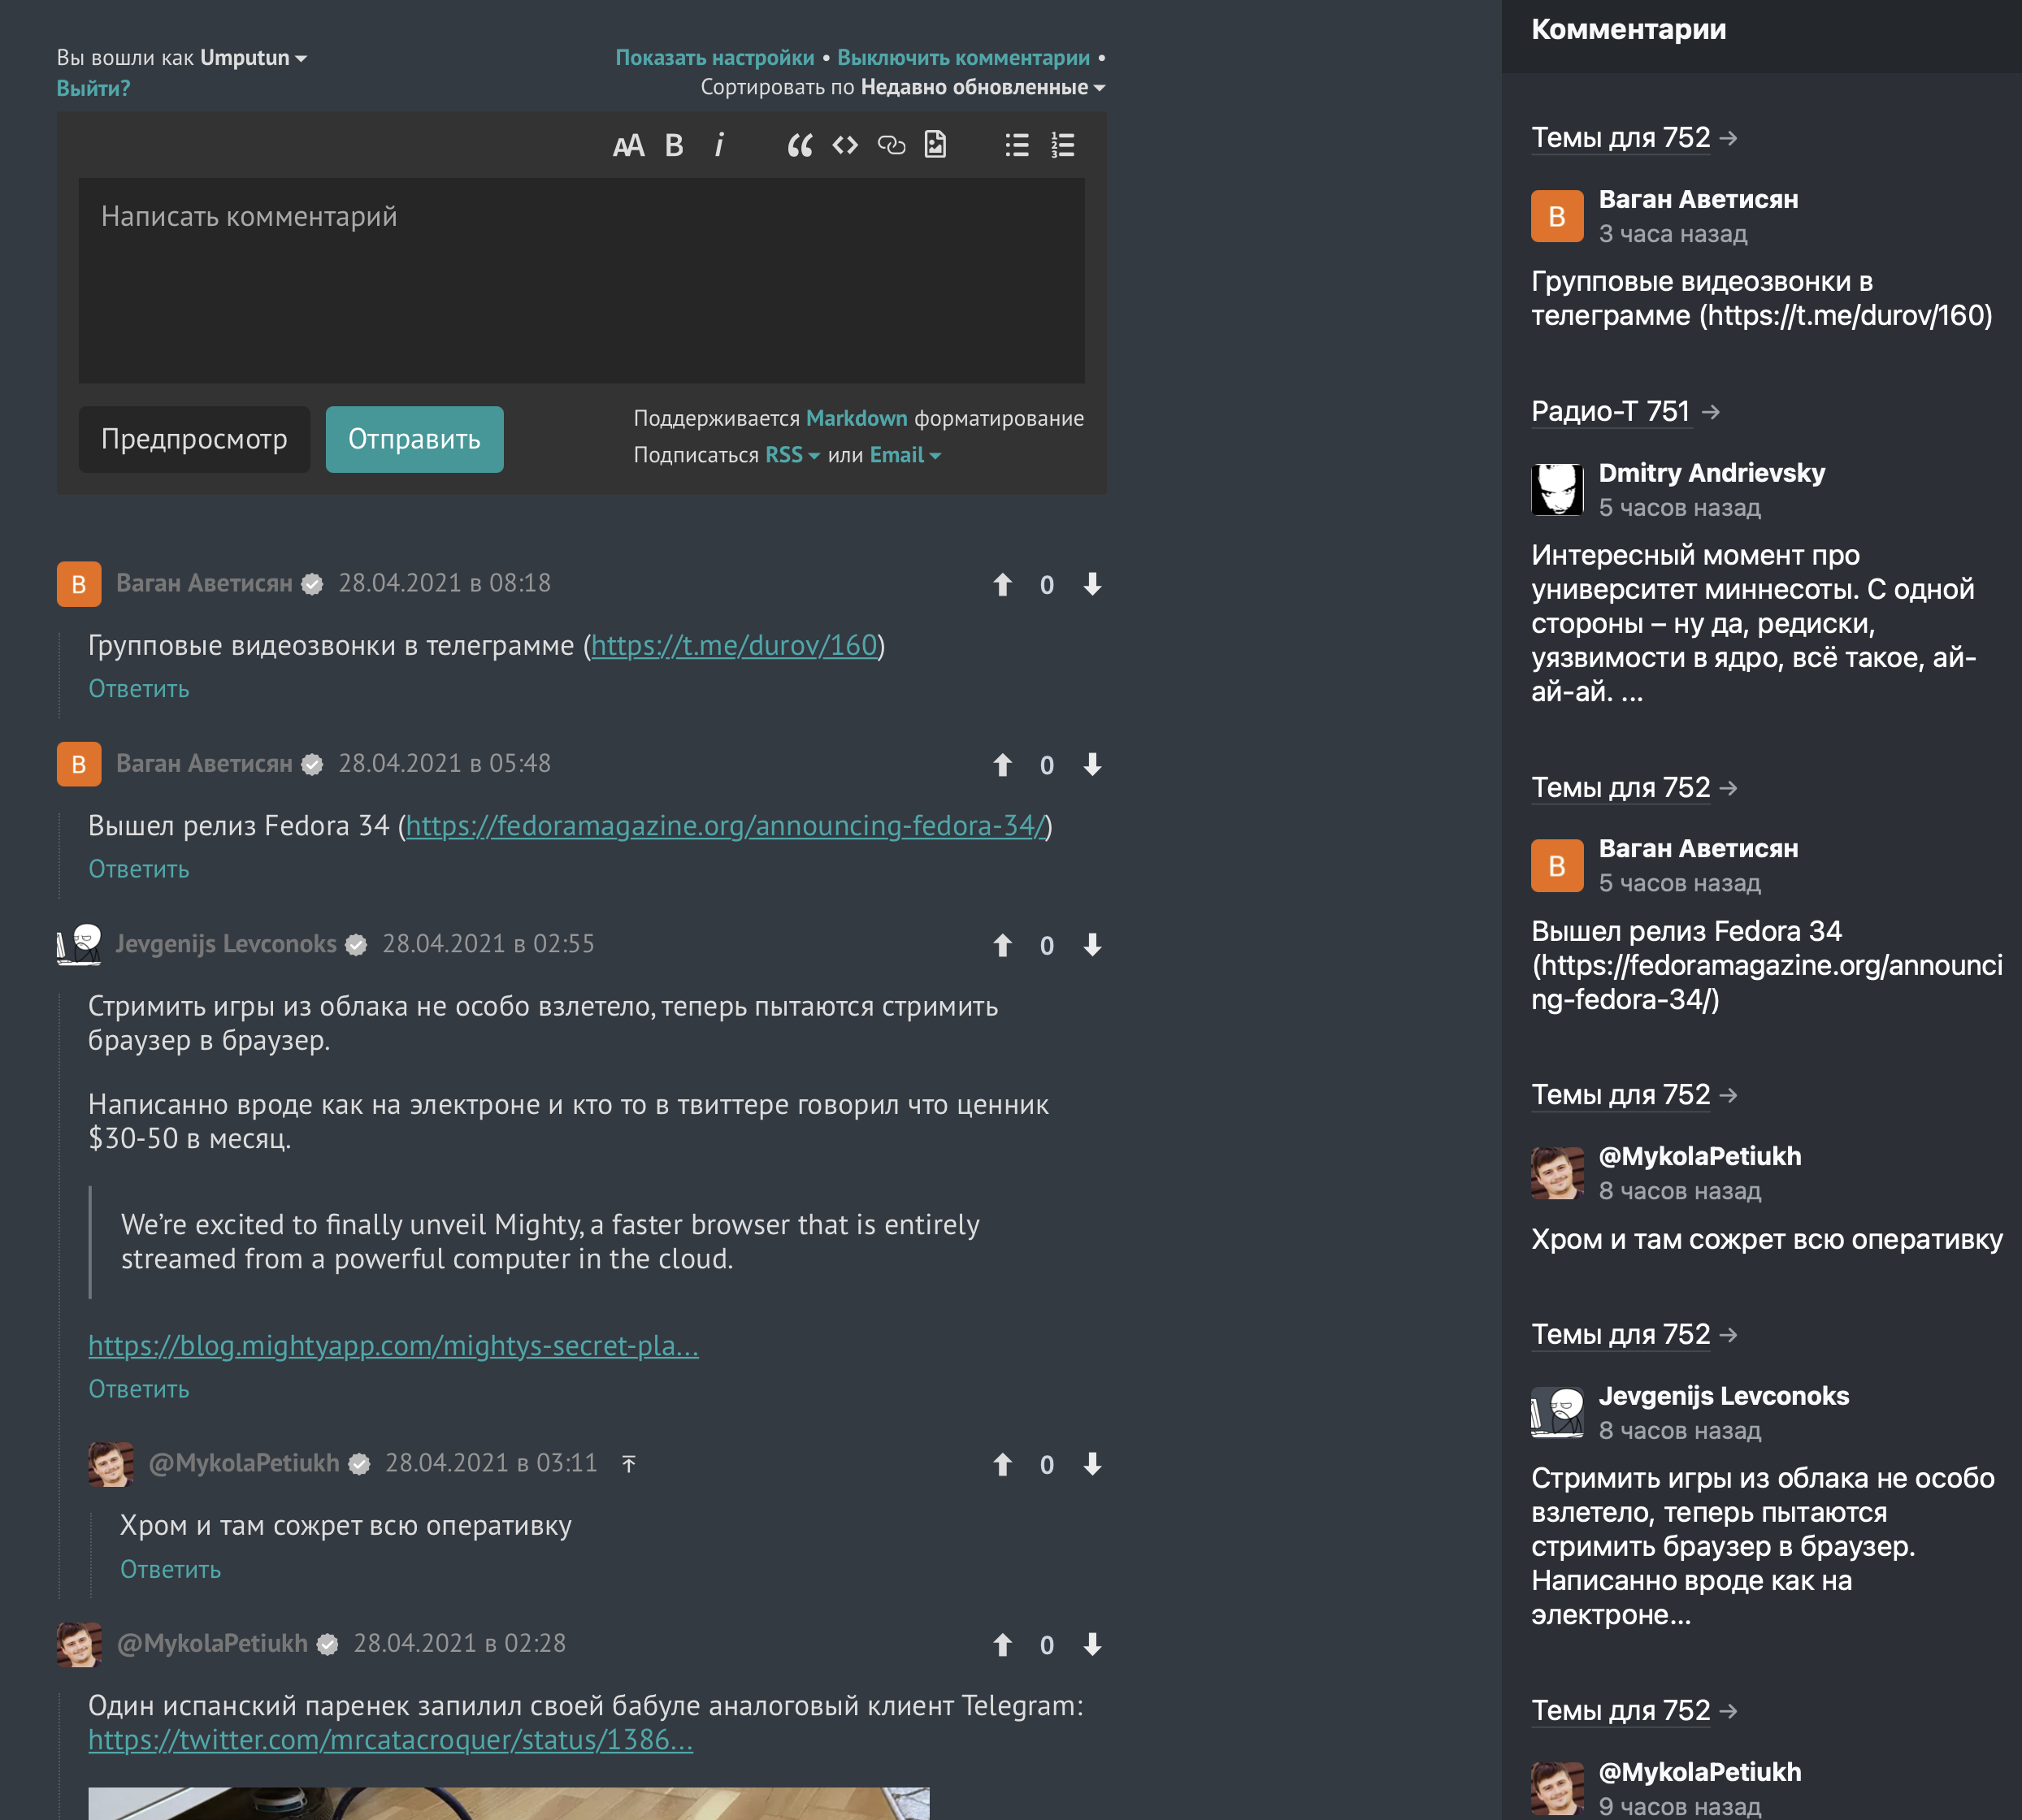2022x1820 pixels.
Task: Click the Отправить submit button
Action: [414, 440]
